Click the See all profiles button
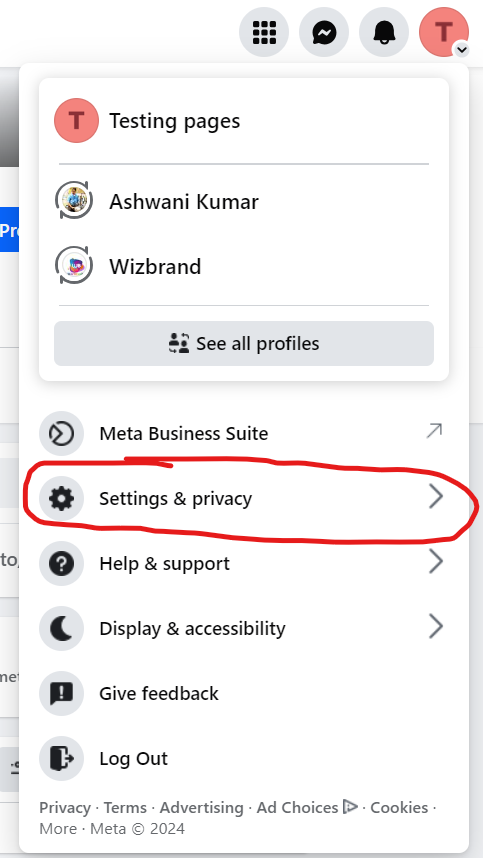This screenshot has width=483, height=858. (244, 344)
